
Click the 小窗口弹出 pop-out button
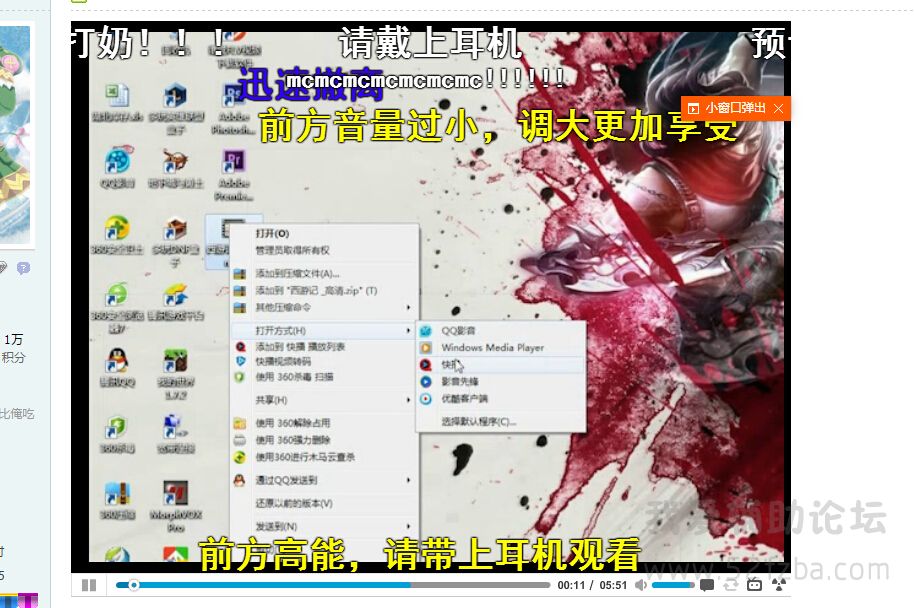click(x=727, y=108)
